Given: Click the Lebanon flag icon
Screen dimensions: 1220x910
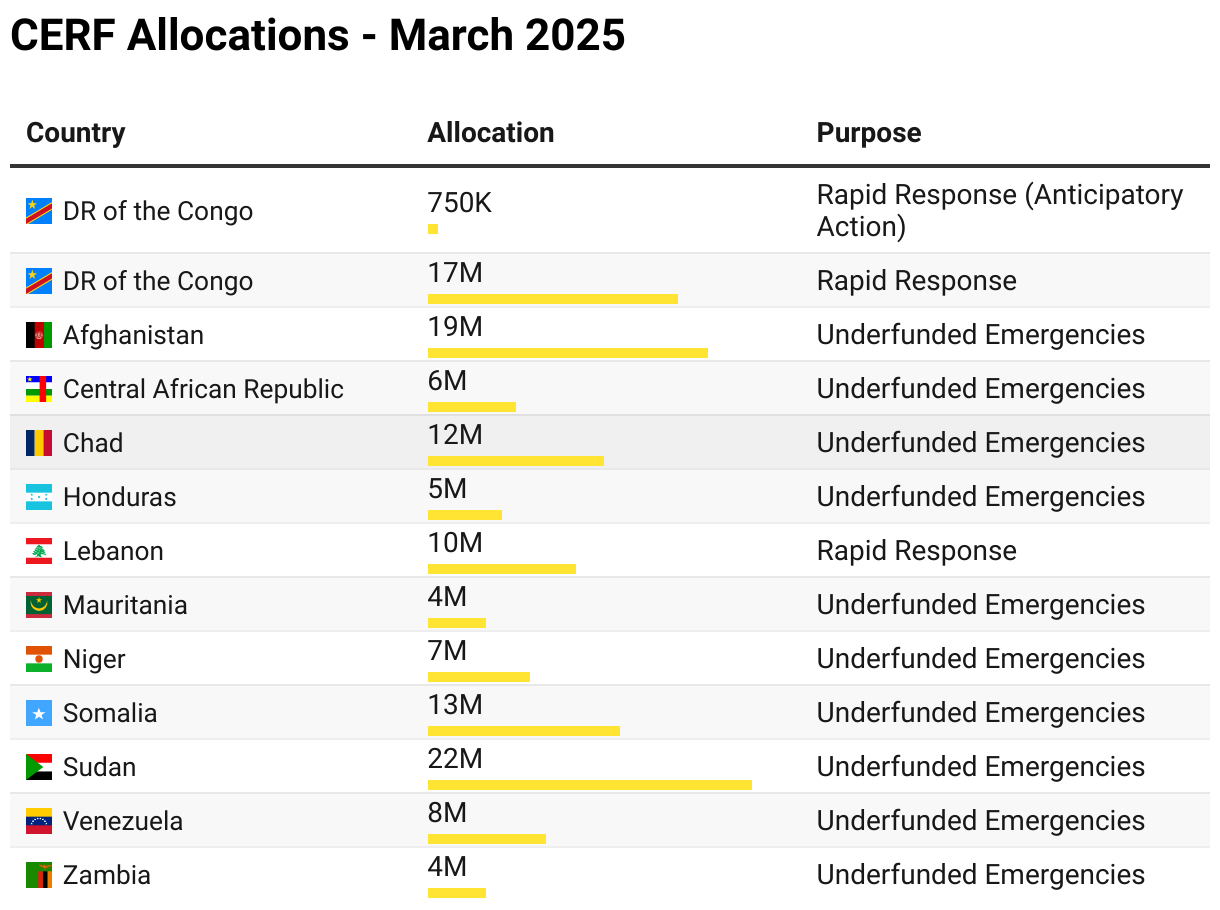Looking at the screenshot, I should (x=39, y=551).
